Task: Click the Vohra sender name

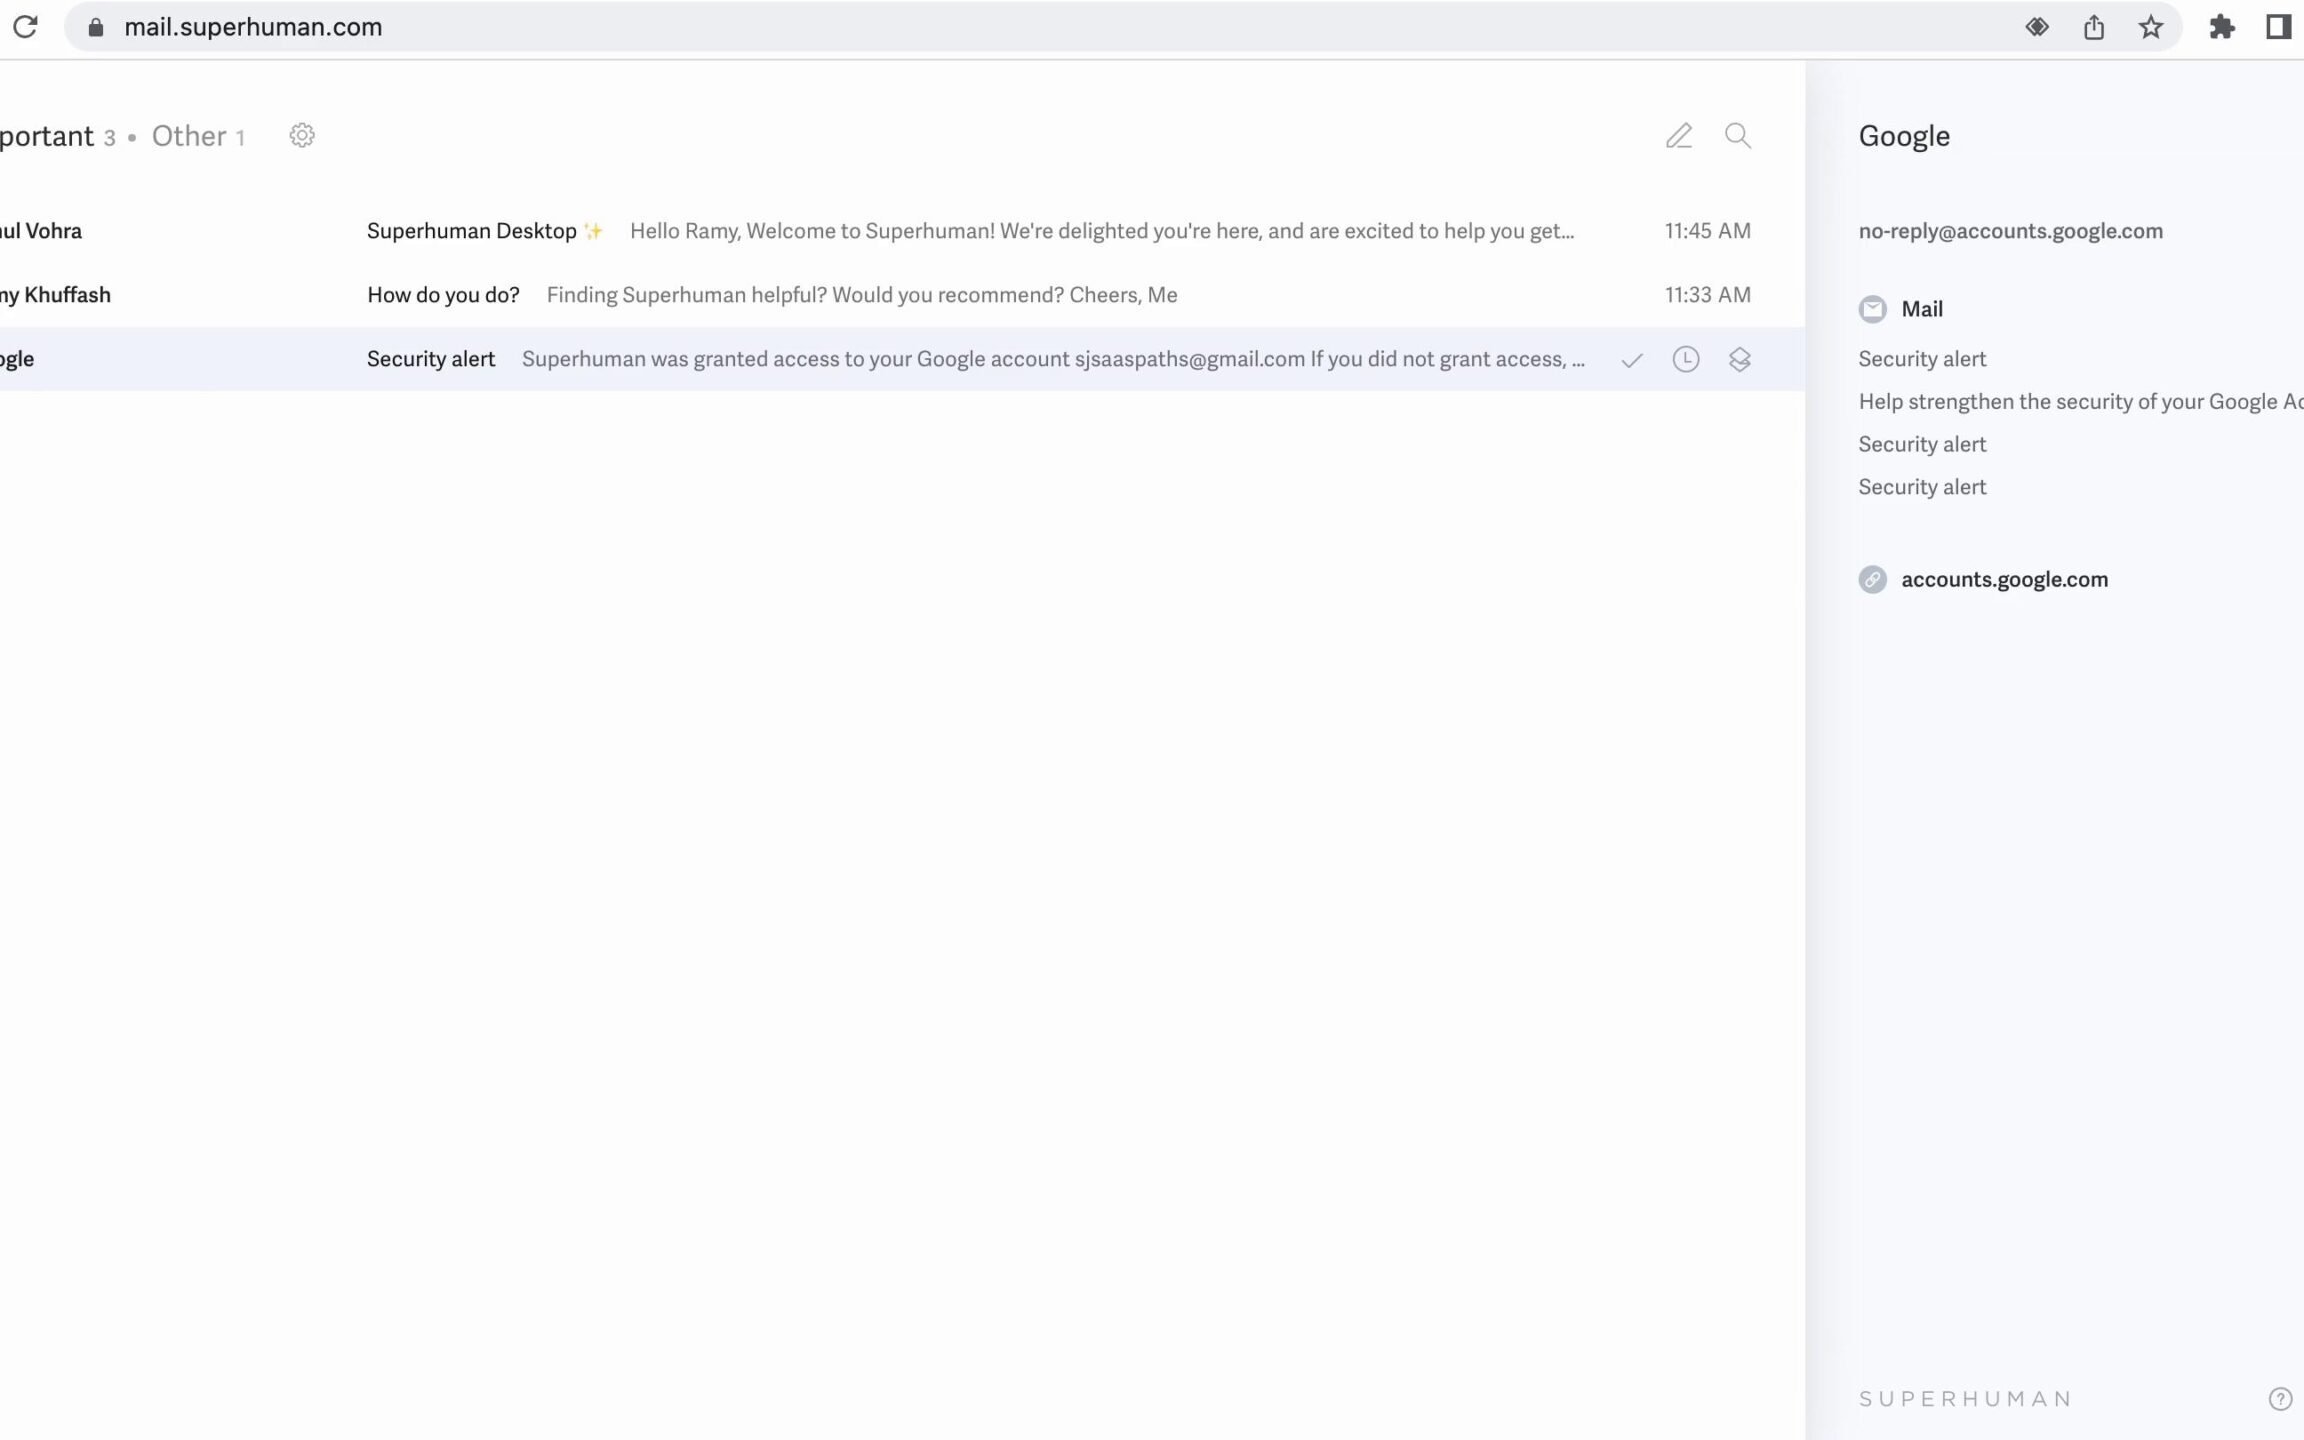Action: [x=41, y=231]
